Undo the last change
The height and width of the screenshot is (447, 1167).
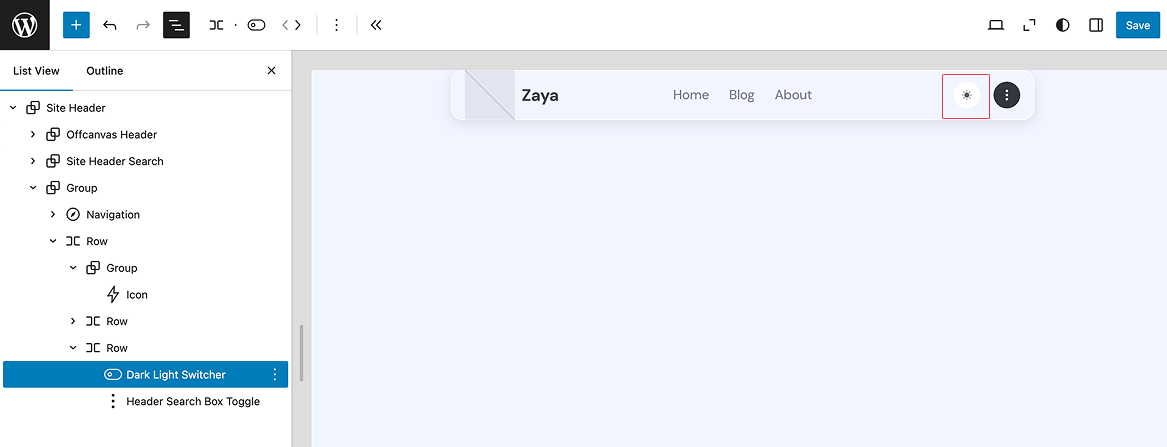(109, 25)
